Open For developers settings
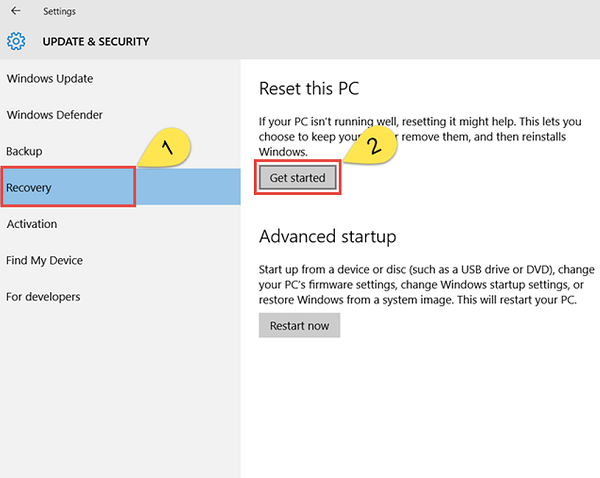Viewport: 600px width, 478px height. pos(43,297)
